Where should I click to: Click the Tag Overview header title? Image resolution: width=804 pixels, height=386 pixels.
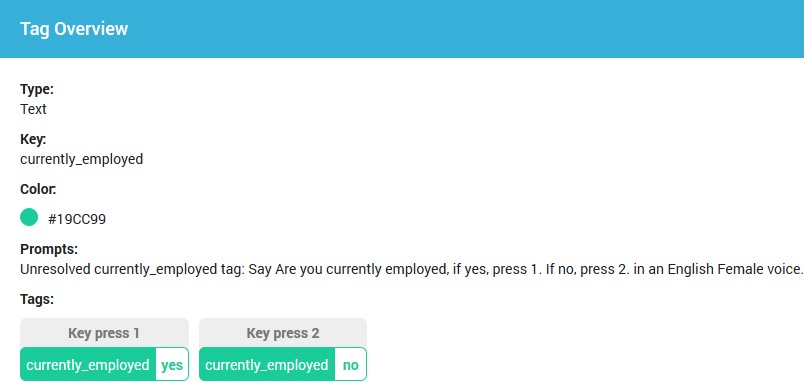click(74, 29)
